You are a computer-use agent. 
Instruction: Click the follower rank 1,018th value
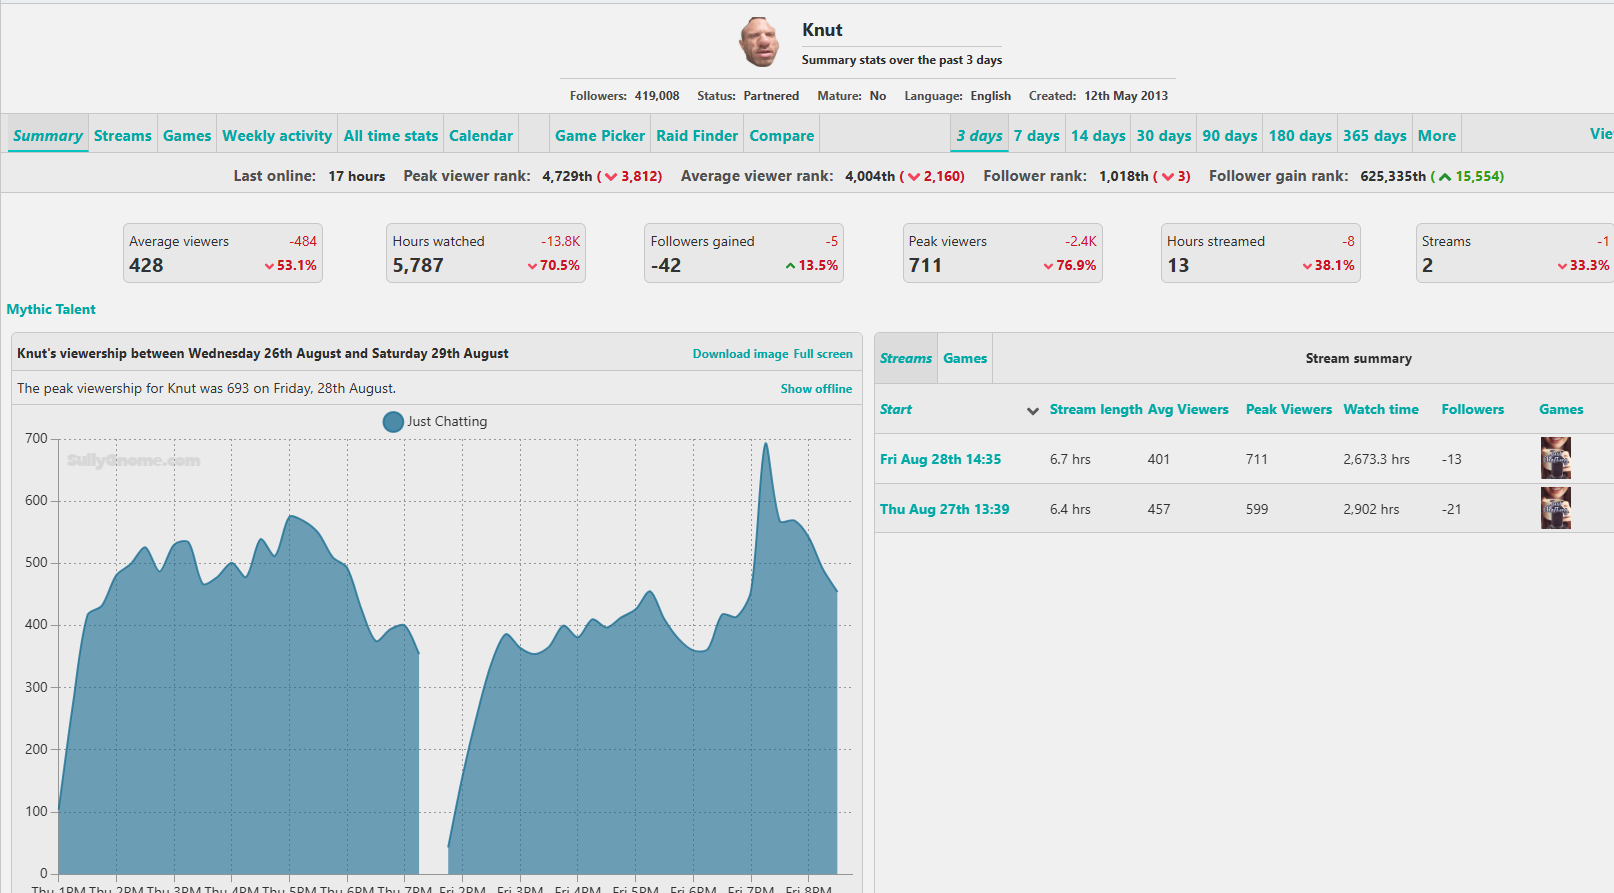coord(1124,176)
